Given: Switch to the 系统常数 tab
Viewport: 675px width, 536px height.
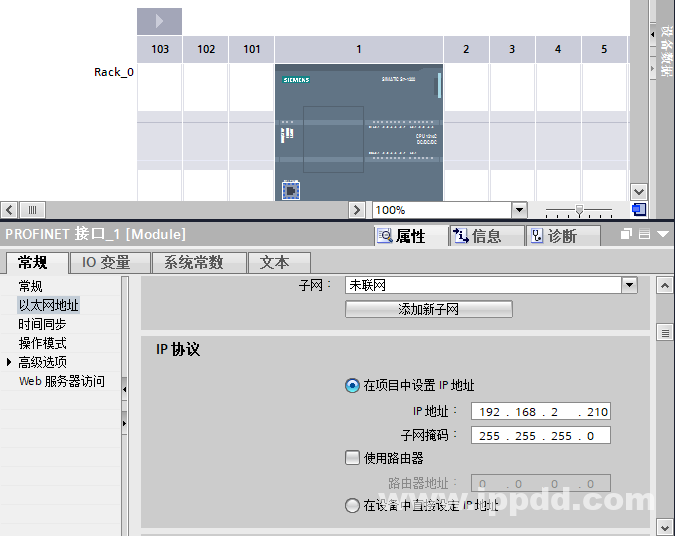Looking at the screenshot, I should 199,263.
